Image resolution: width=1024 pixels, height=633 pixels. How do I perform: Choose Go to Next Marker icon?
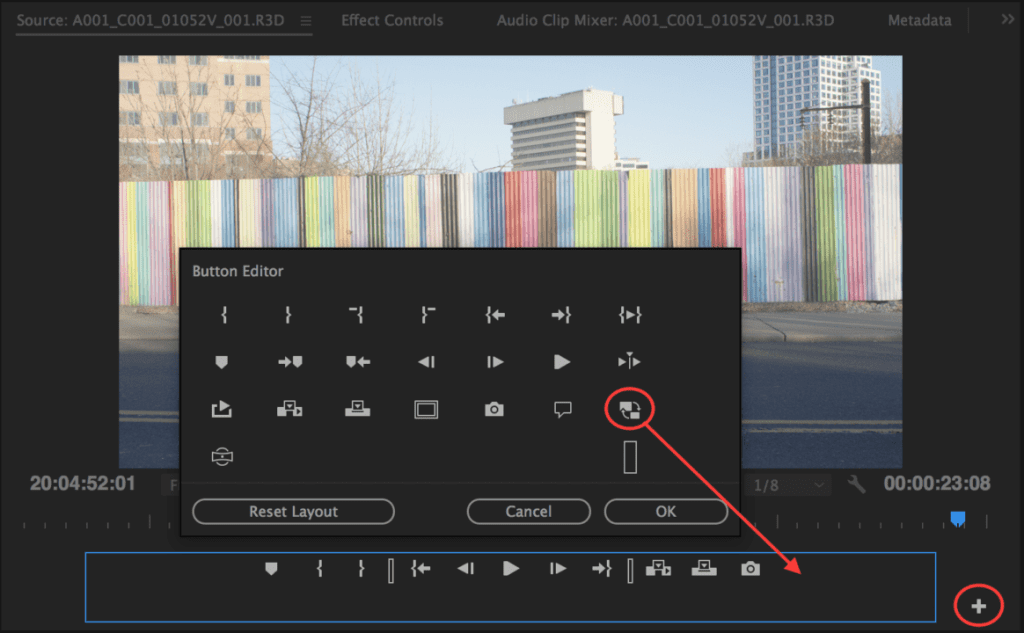(290, 362)
